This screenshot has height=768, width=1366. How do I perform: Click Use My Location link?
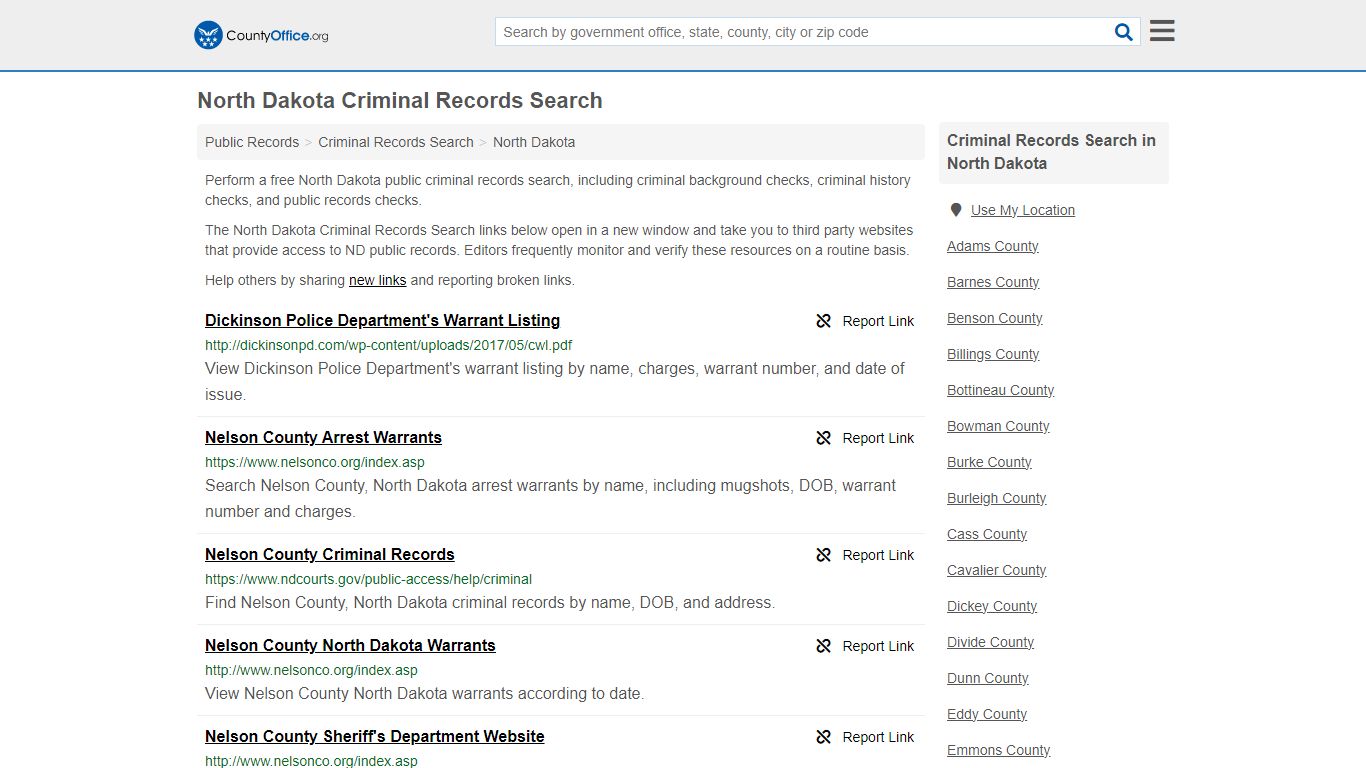pos(1023,210)
